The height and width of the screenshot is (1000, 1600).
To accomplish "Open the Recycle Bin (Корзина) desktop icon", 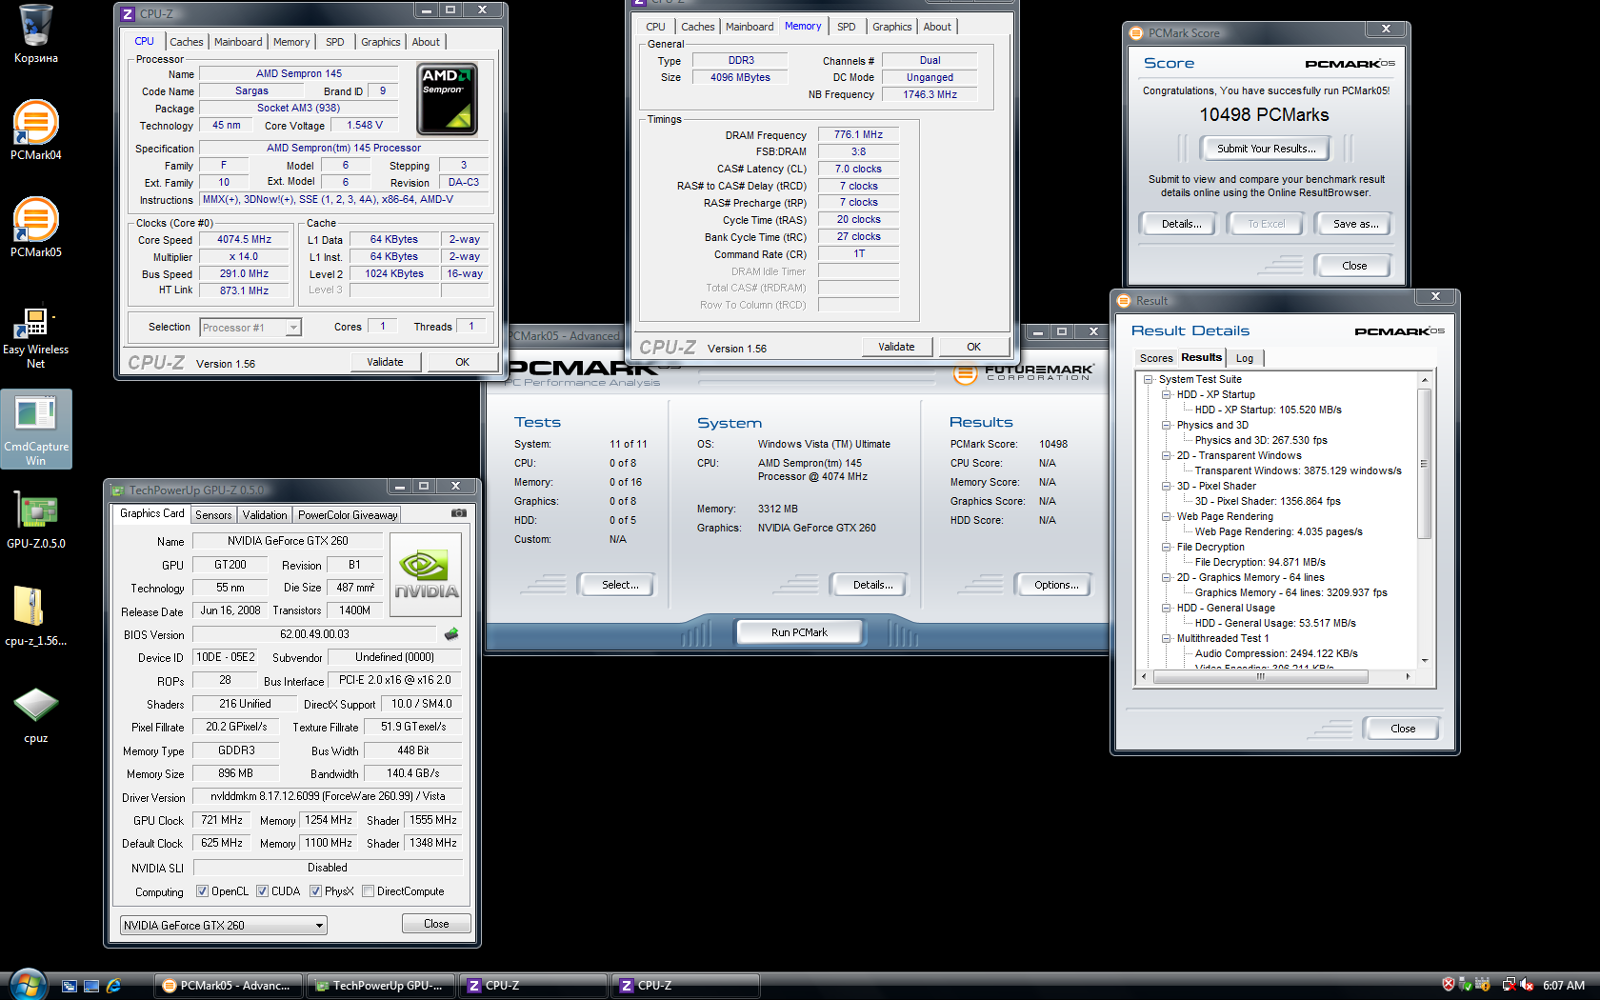I will click(x=36, y=34).
